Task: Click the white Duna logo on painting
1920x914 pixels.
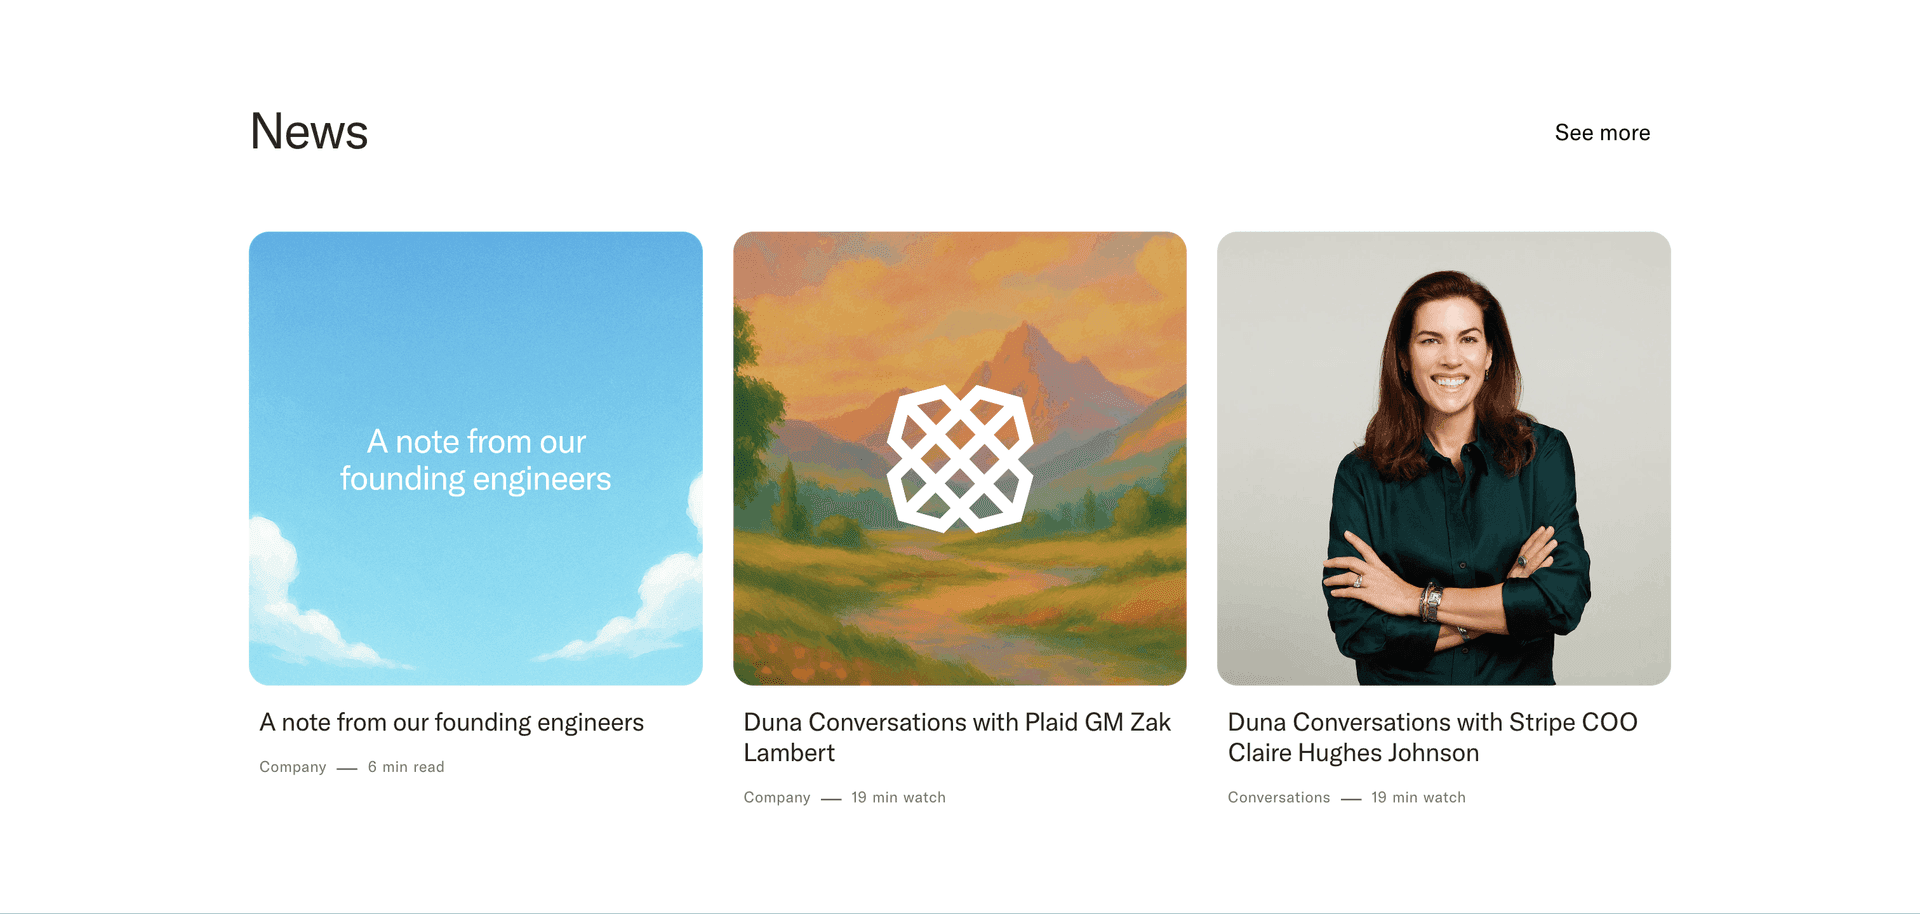Action: (960, 458)
